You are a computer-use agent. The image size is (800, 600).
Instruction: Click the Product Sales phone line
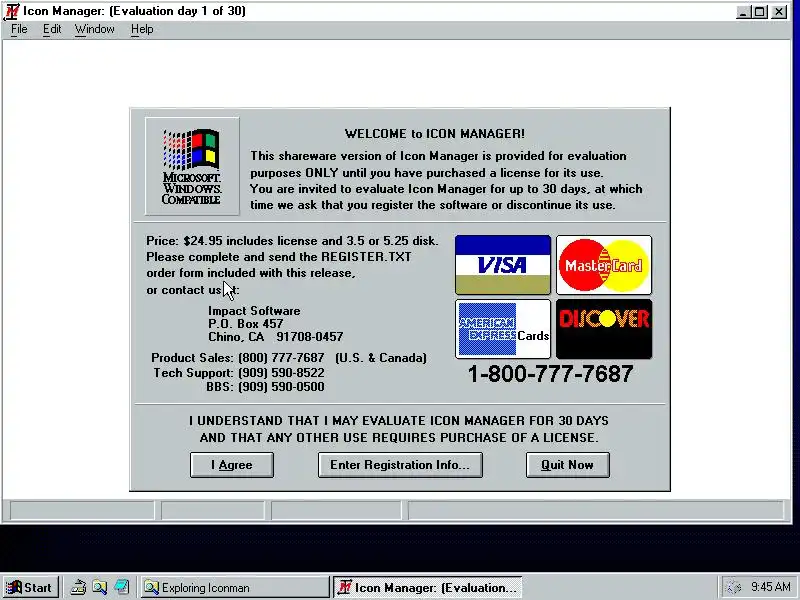click(x=289, y=358)
